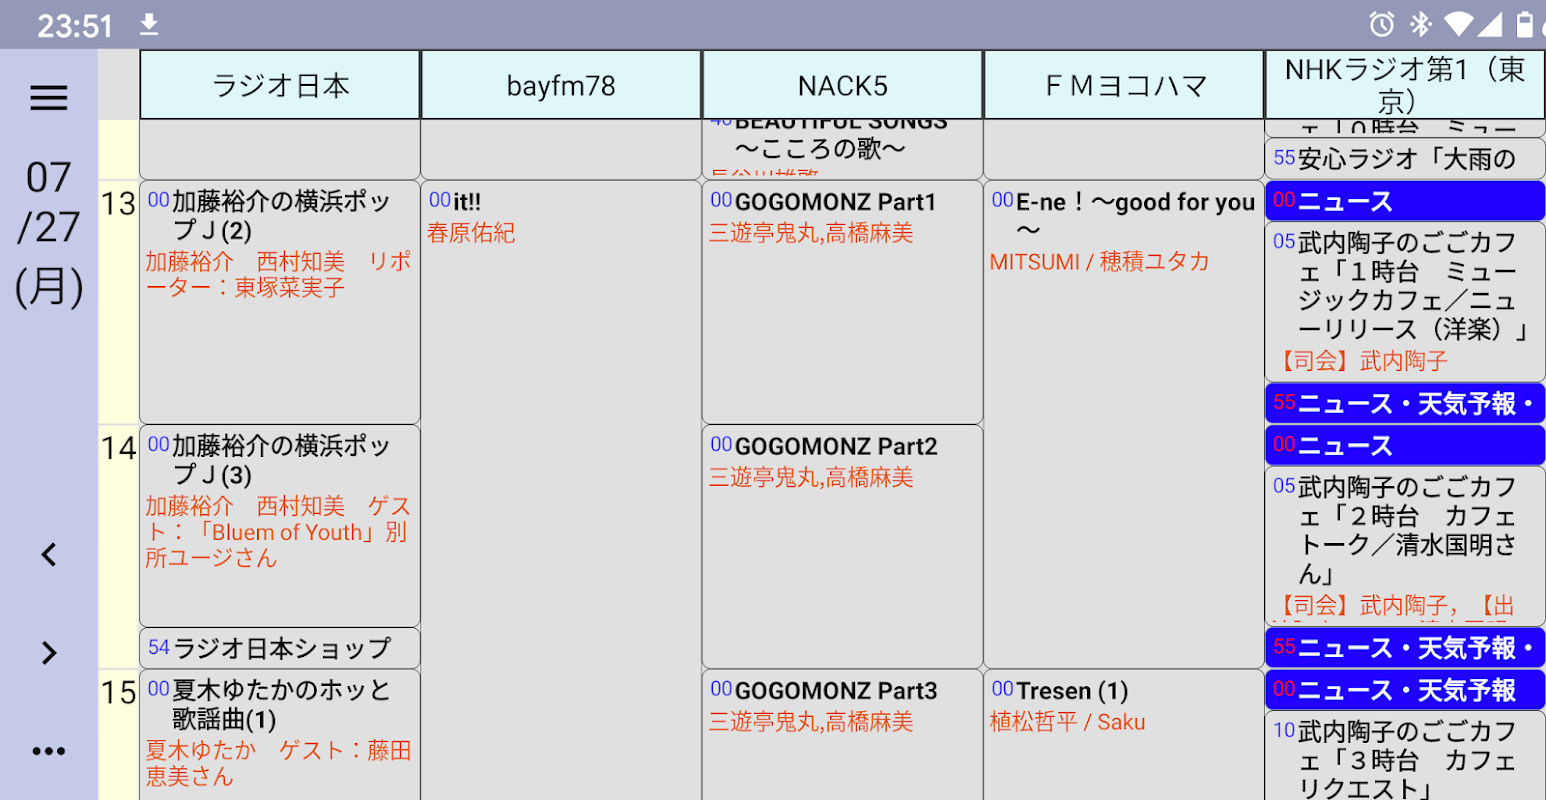Open 安心ラジオ「大雨の program
Viewport: 1546px width, 800px height.
tap(1405, 158)
